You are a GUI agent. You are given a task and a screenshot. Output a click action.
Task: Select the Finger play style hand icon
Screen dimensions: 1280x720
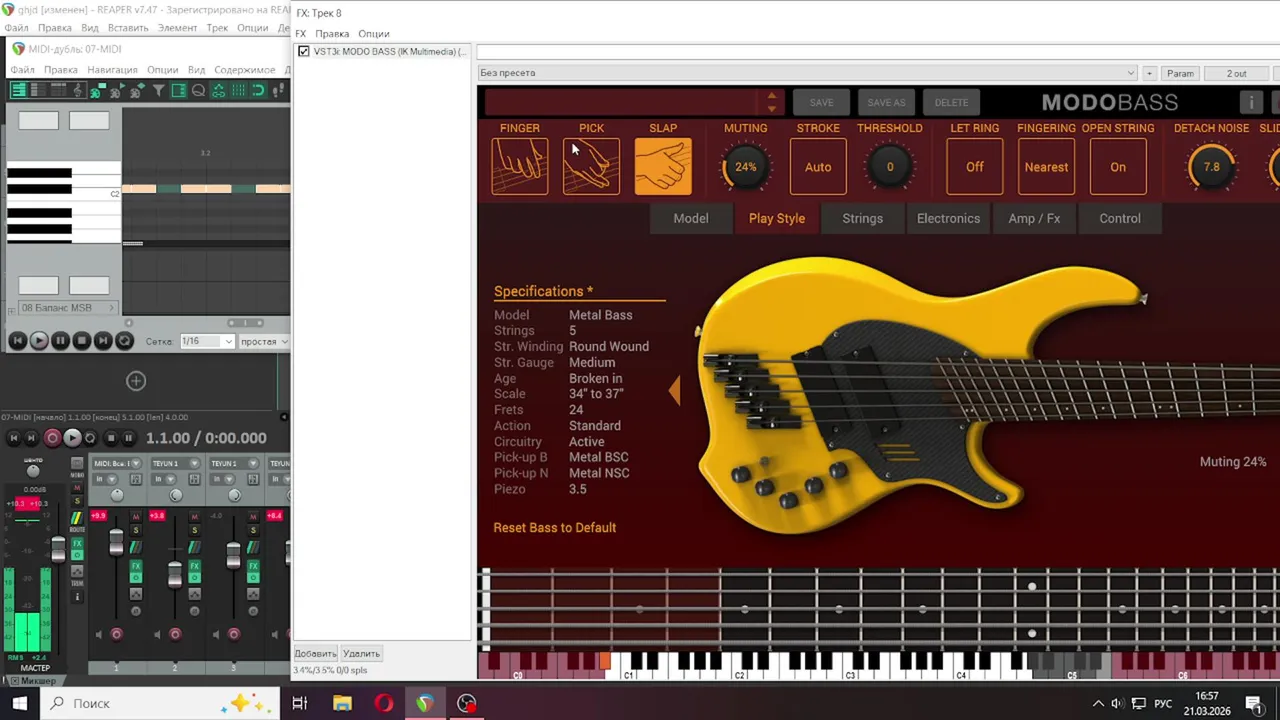(x=520, y=166)
